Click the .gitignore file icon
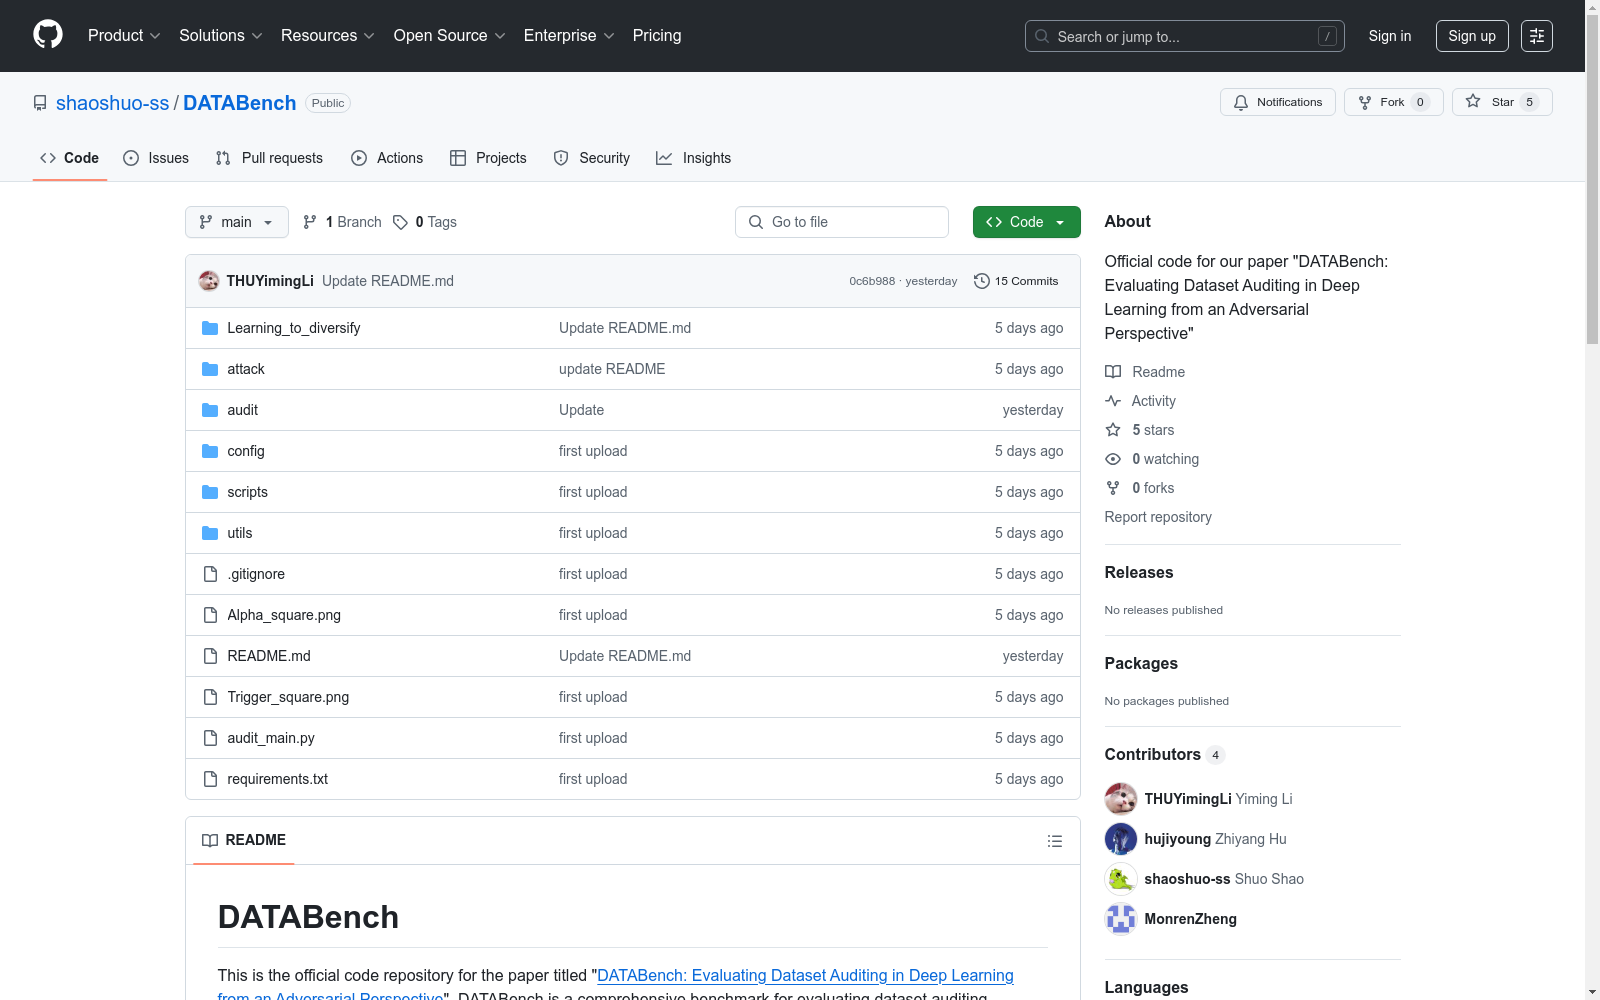The height and width of the screenshot is (1000, 1600). 210,574
